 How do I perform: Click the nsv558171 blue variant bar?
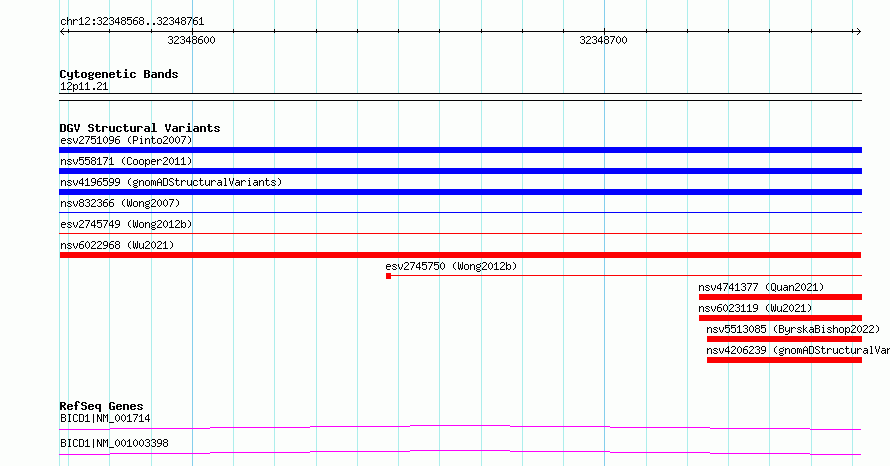click(x=460, y=171)
